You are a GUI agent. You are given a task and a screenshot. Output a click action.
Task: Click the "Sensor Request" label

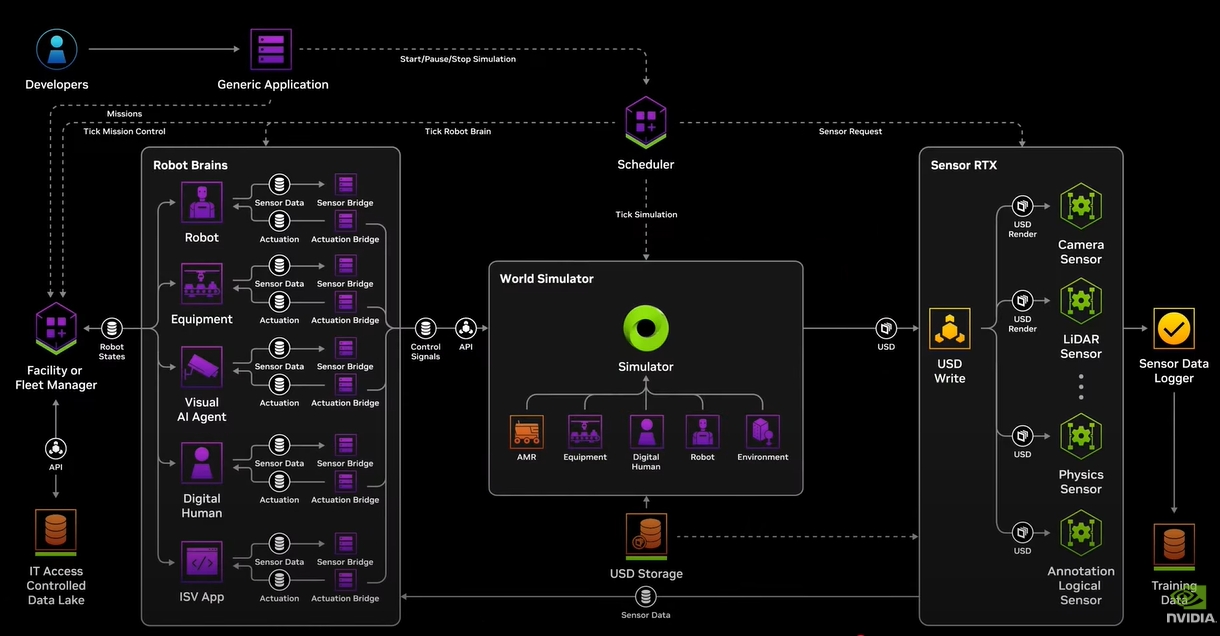point(851,131)
